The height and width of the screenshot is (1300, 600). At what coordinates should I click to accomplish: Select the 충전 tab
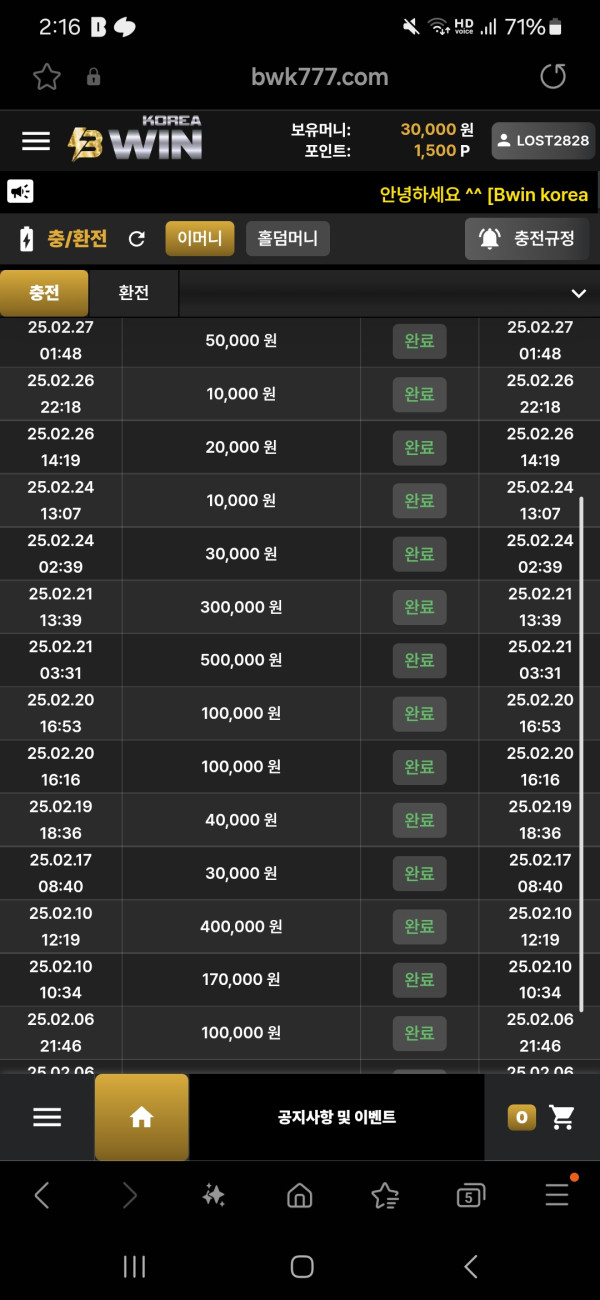[x=44, y=293]
